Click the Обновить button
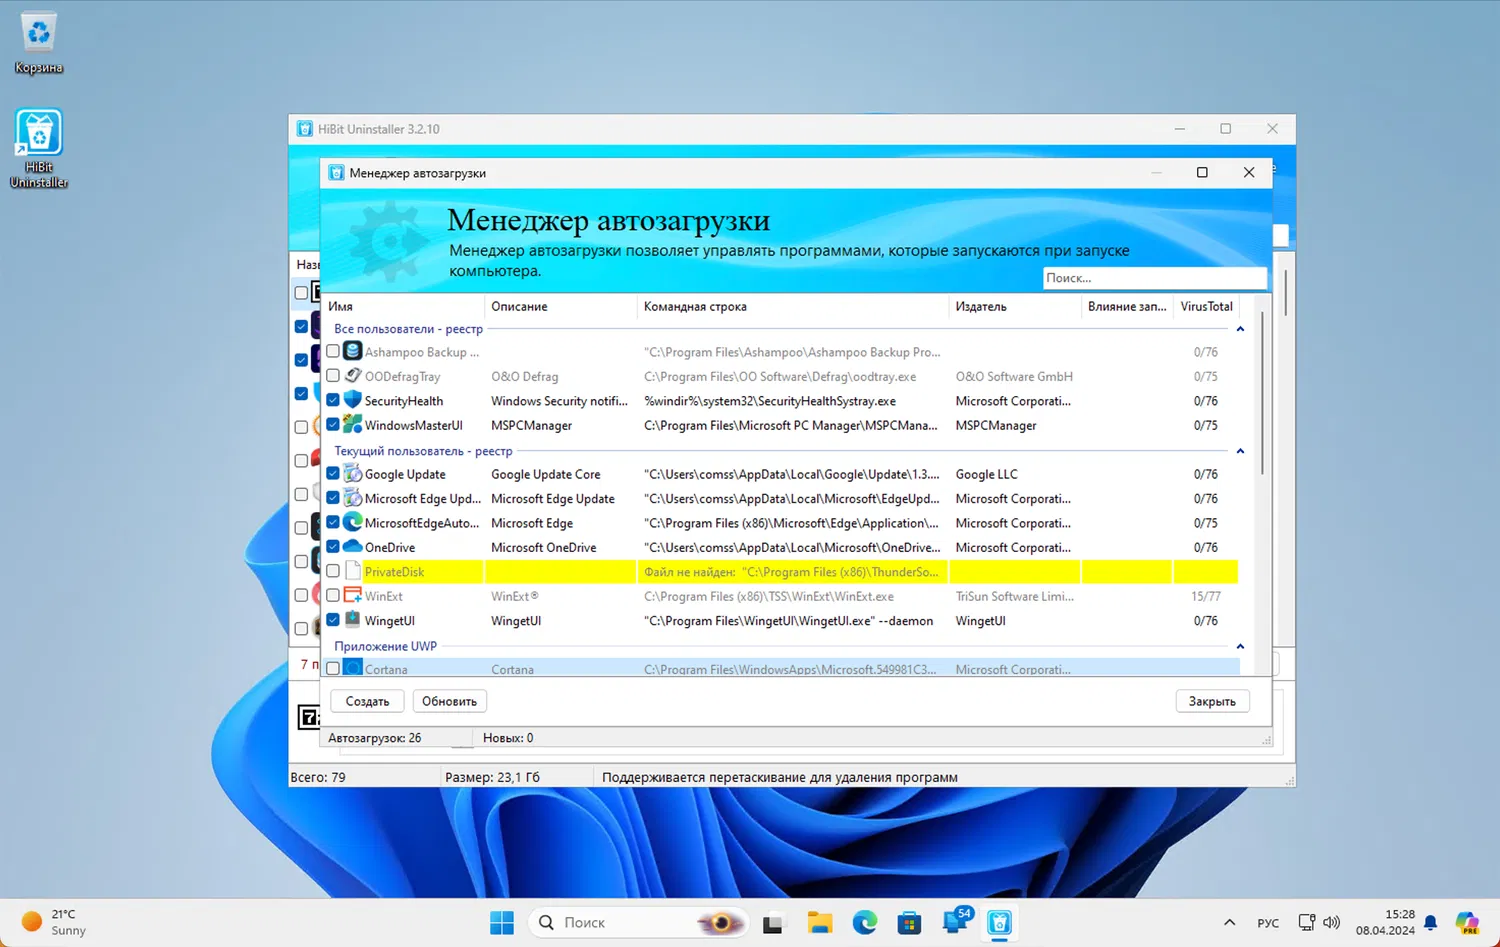This screenshot has height=947, width=1500. pos(449,701)
